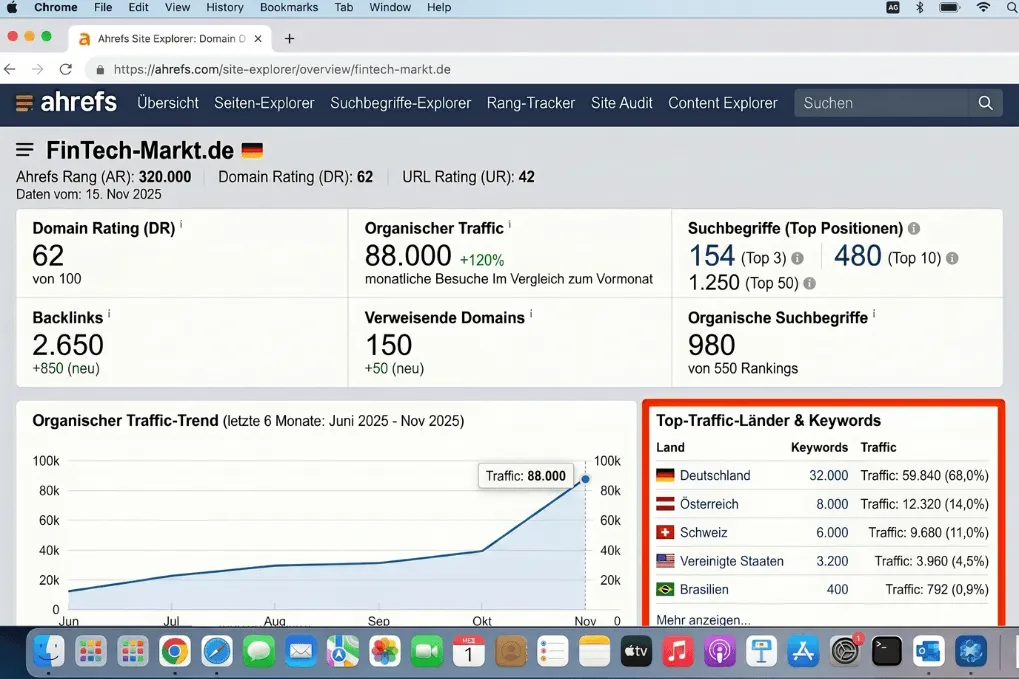Screen dimensions: 1019x679
Task: Click 'Traffic: 59.840 (68,0%)' in Deutschland row
Action: pyautogui.click(x=924, y=475)
